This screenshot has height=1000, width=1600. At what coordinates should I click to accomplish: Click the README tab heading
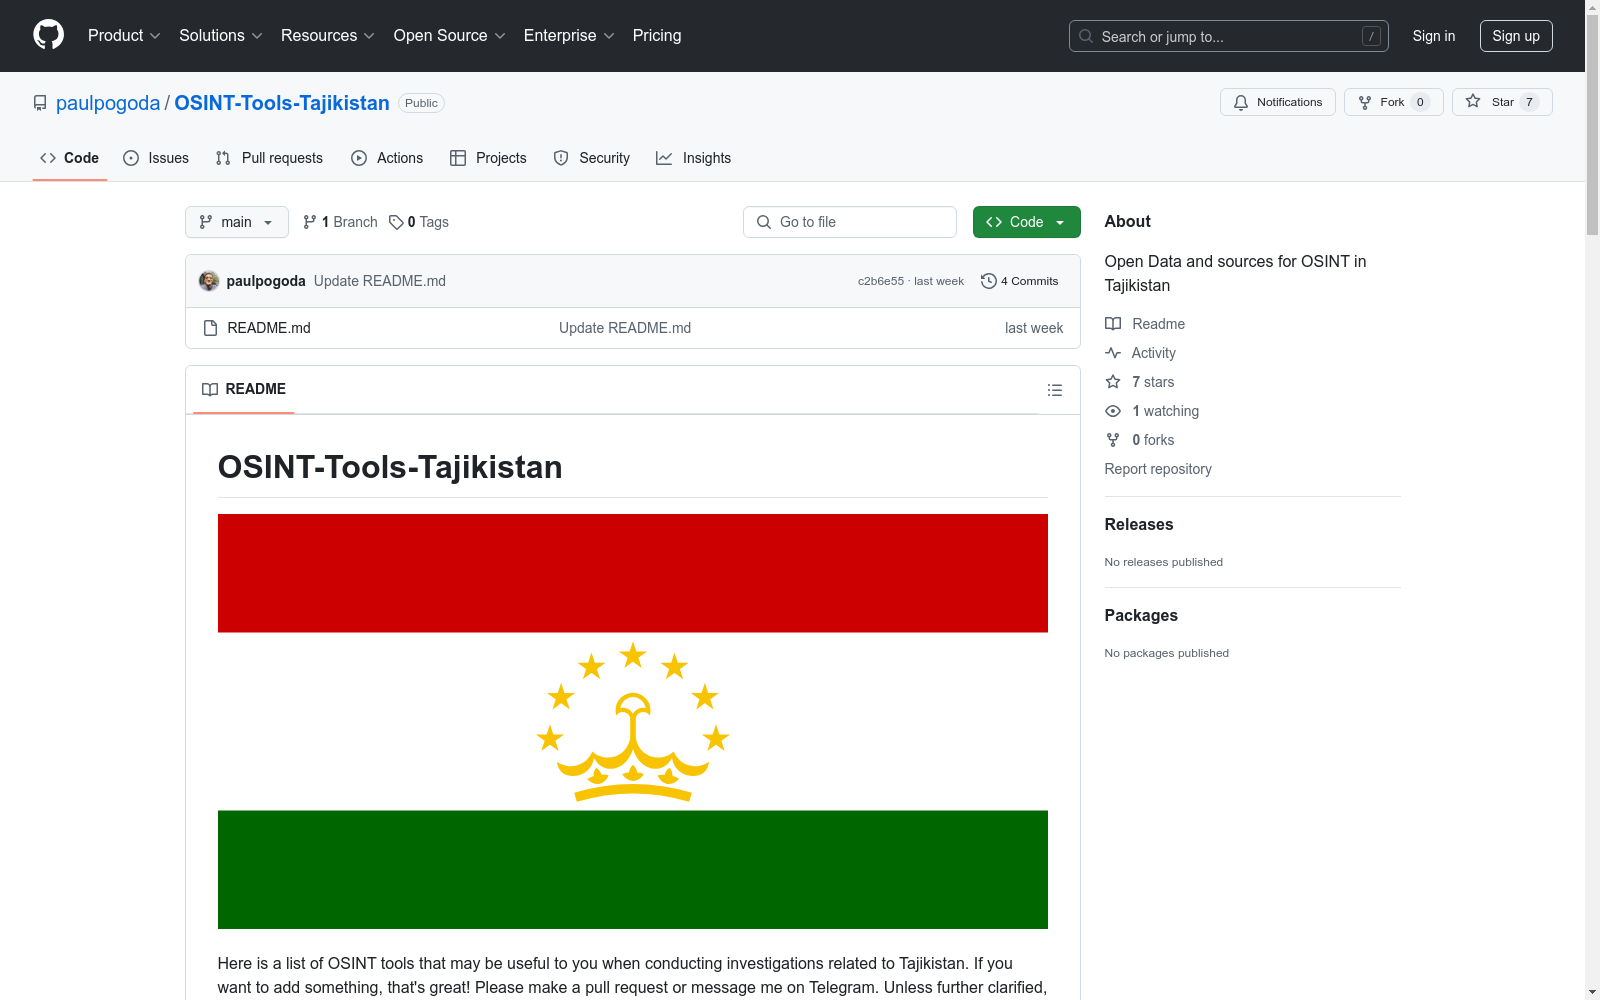point(244,389)
